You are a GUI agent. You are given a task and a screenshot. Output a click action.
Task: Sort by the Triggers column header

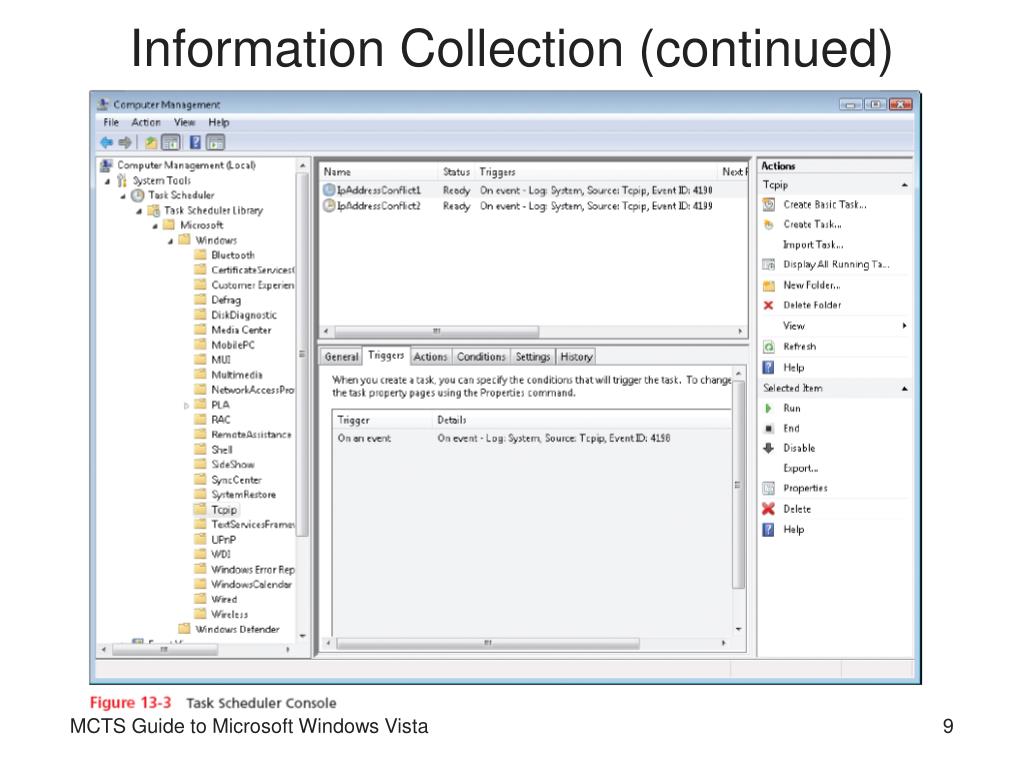(596, 172)
